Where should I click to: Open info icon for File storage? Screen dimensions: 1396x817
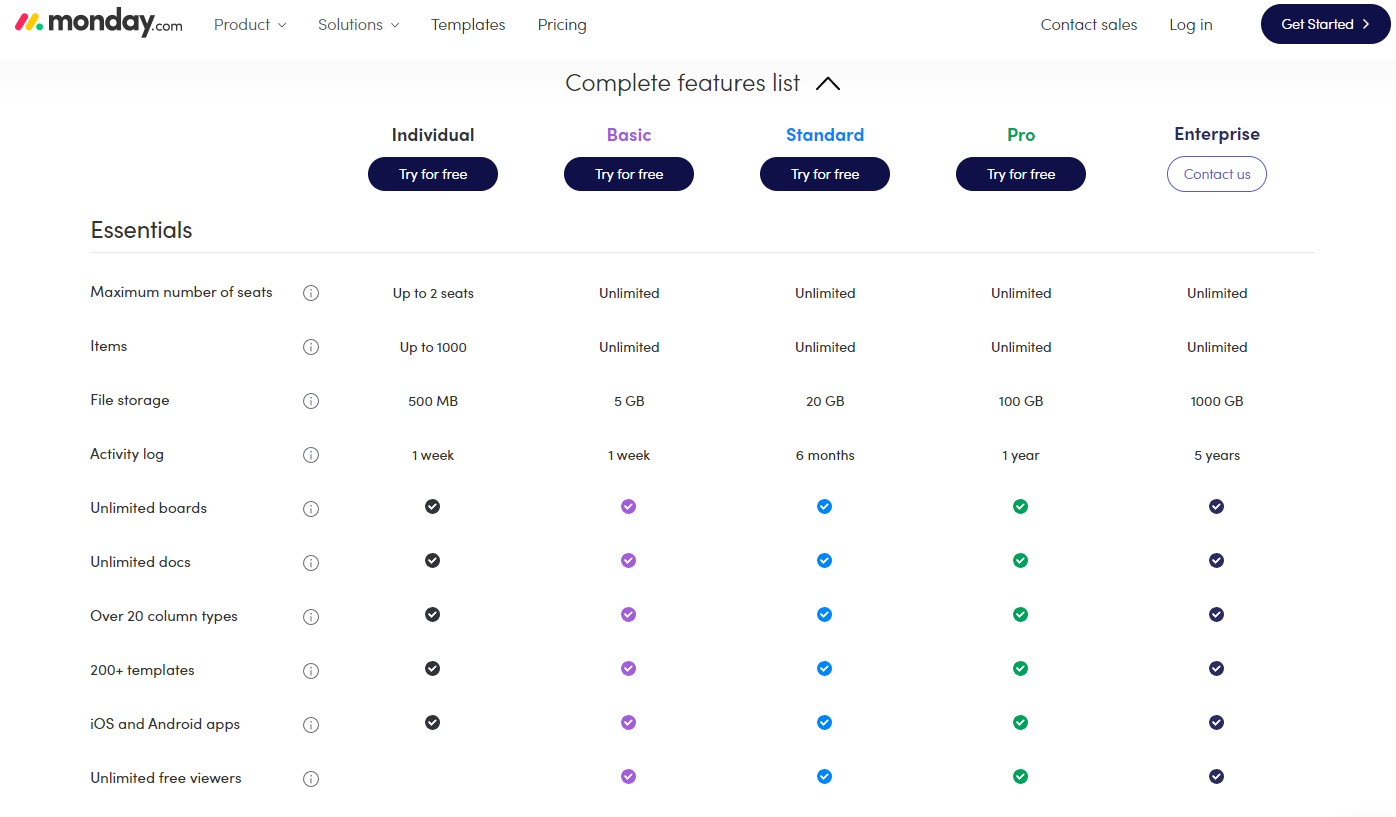coord(311,401)
